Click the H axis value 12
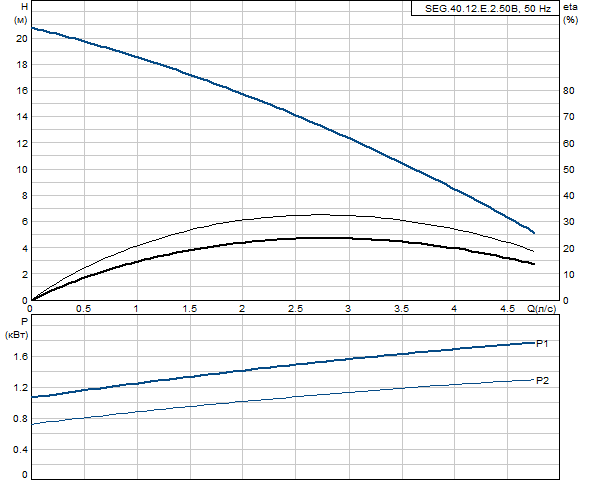Viewport: 592px width, 480px height. point(22,144)
